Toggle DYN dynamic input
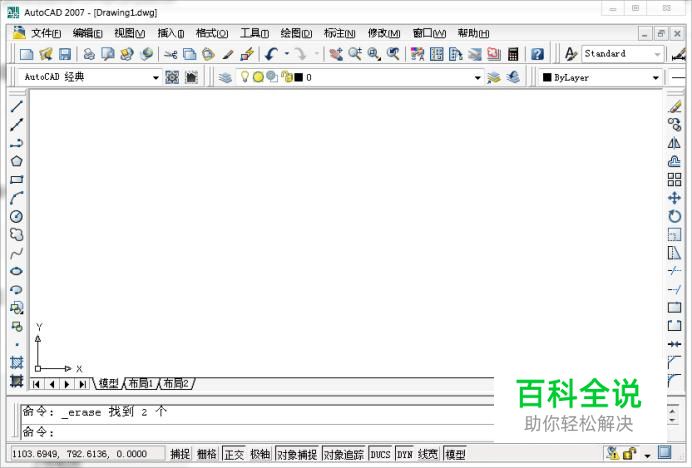The width and height of the screenshot is (692, 468). tap(405, 454)
